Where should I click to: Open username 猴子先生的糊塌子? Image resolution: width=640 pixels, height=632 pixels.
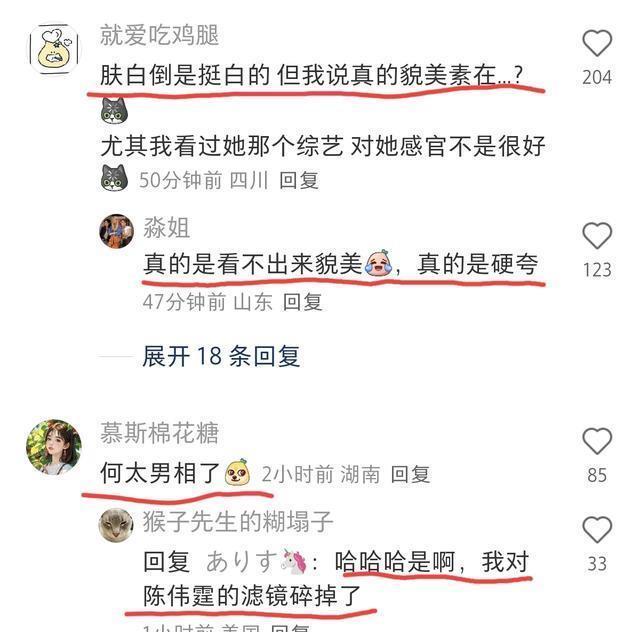point(238,521)
